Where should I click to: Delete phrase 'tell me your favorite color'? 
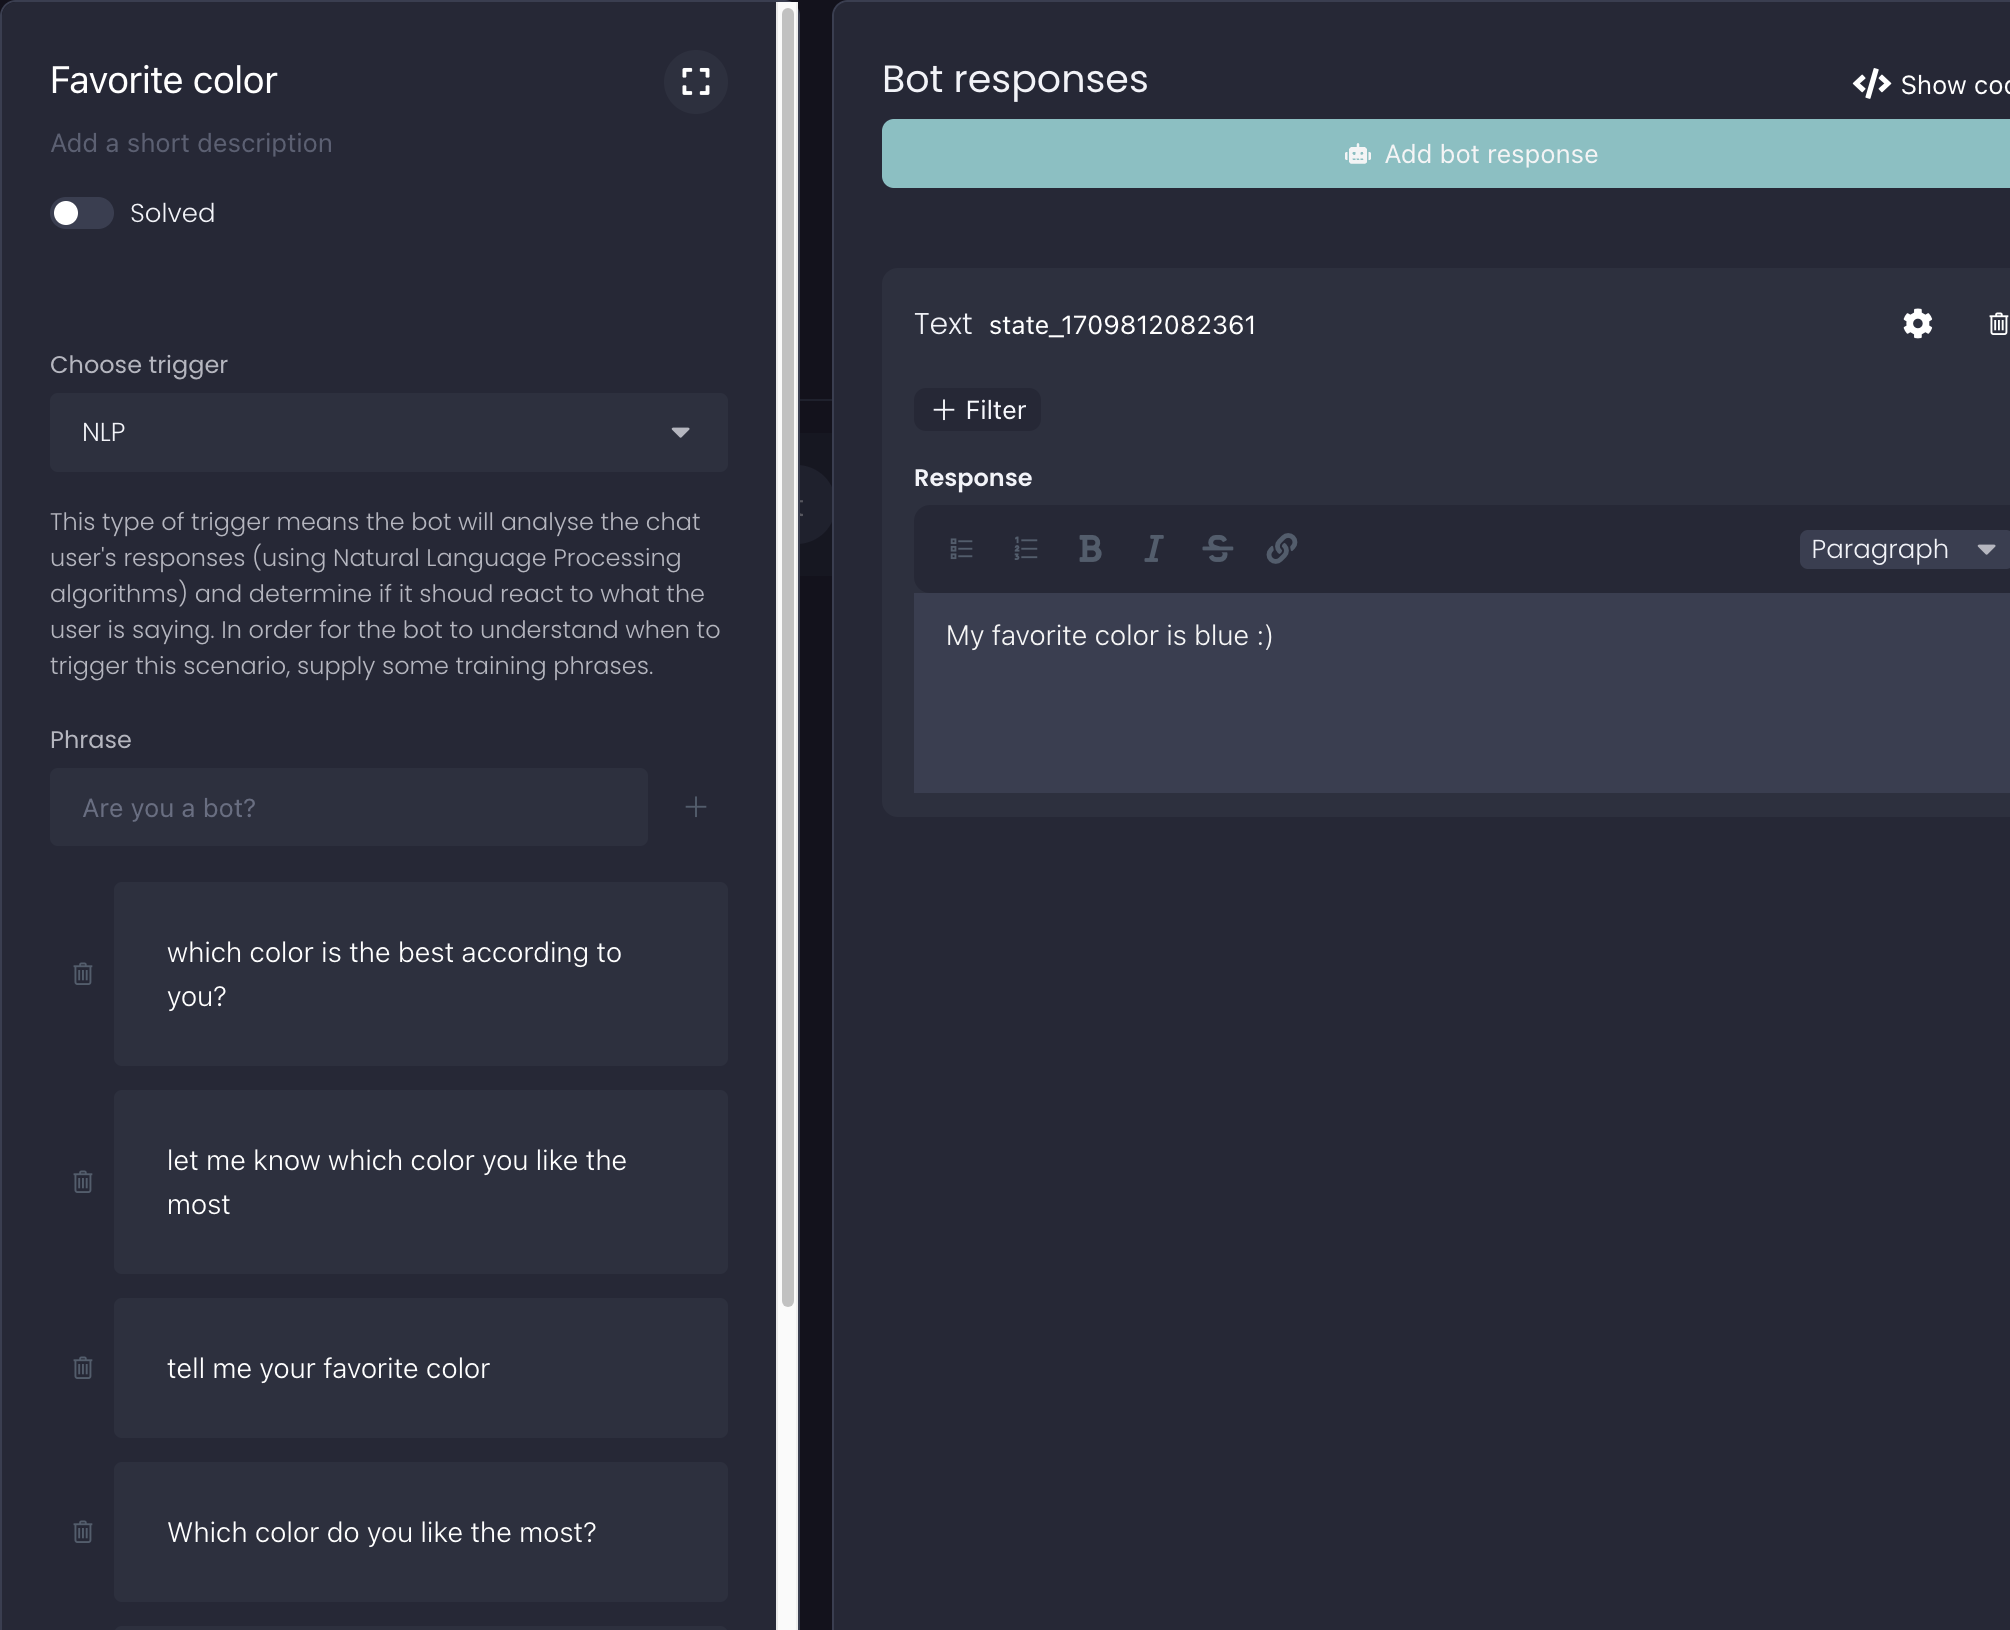[x=83, y=1367]
